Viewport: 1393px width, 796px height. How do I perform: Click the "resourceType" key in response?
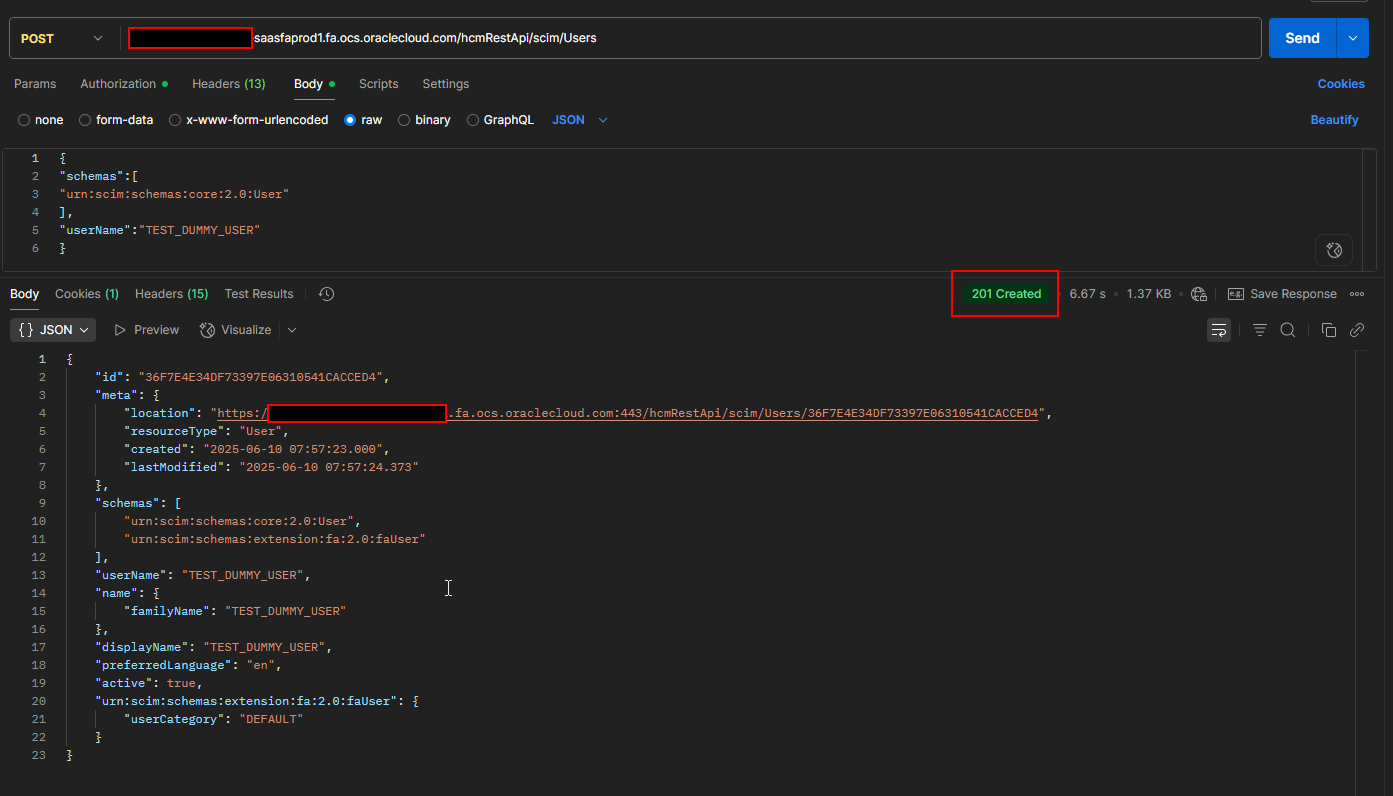[175, 431]
